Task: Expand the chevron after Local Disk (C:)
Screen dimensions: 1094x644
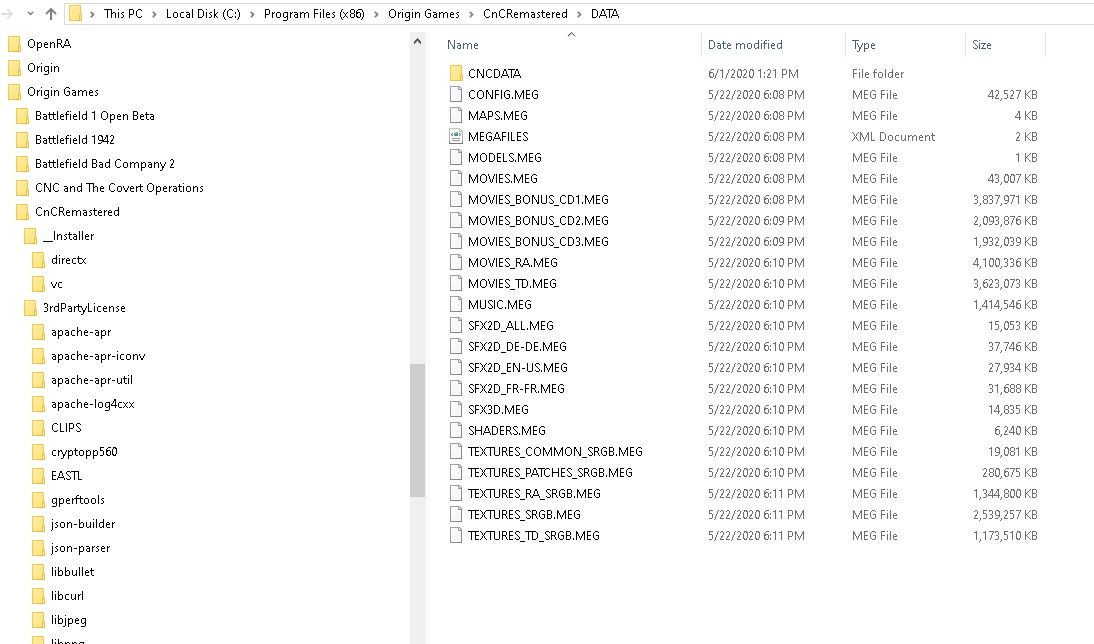Action: click(x=252, y=14)
